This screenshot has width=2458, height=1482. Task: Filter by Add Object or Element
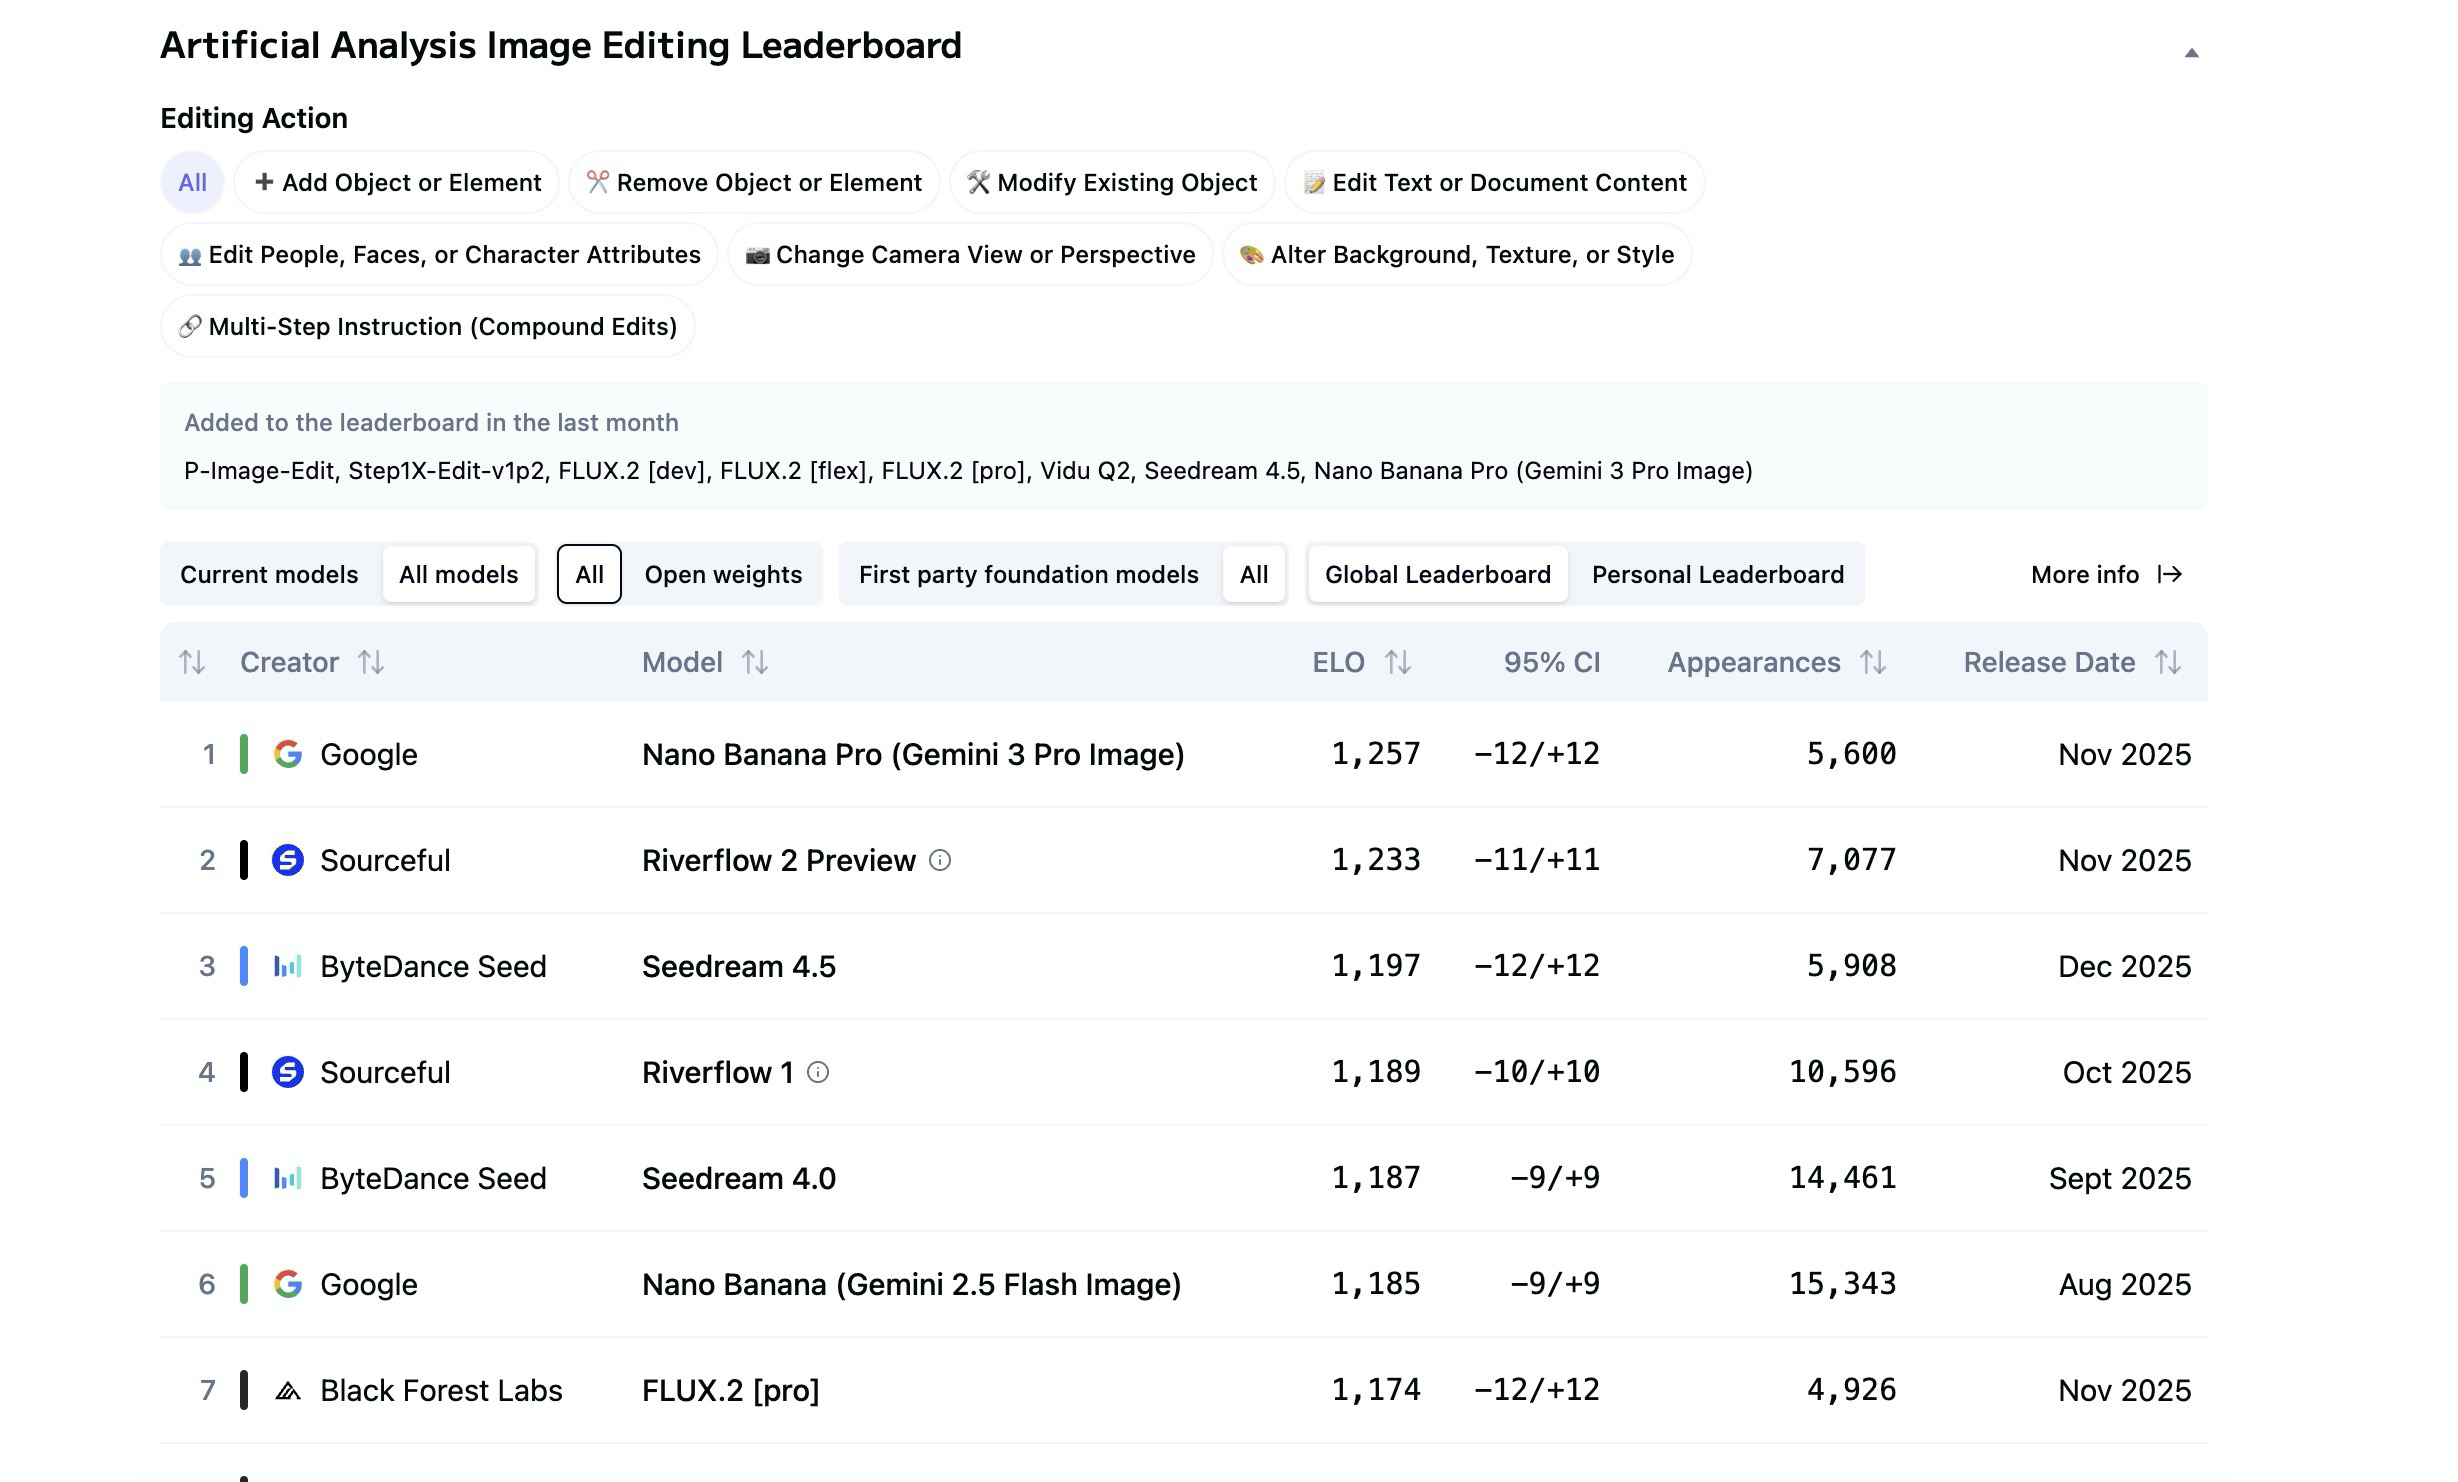click(x=397, y=182)
